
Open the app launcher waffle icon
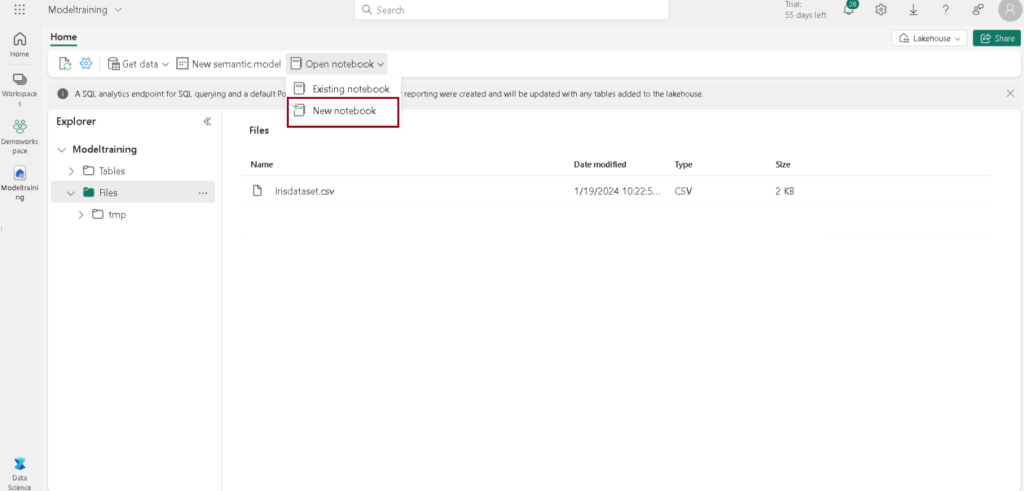point(20,10)
